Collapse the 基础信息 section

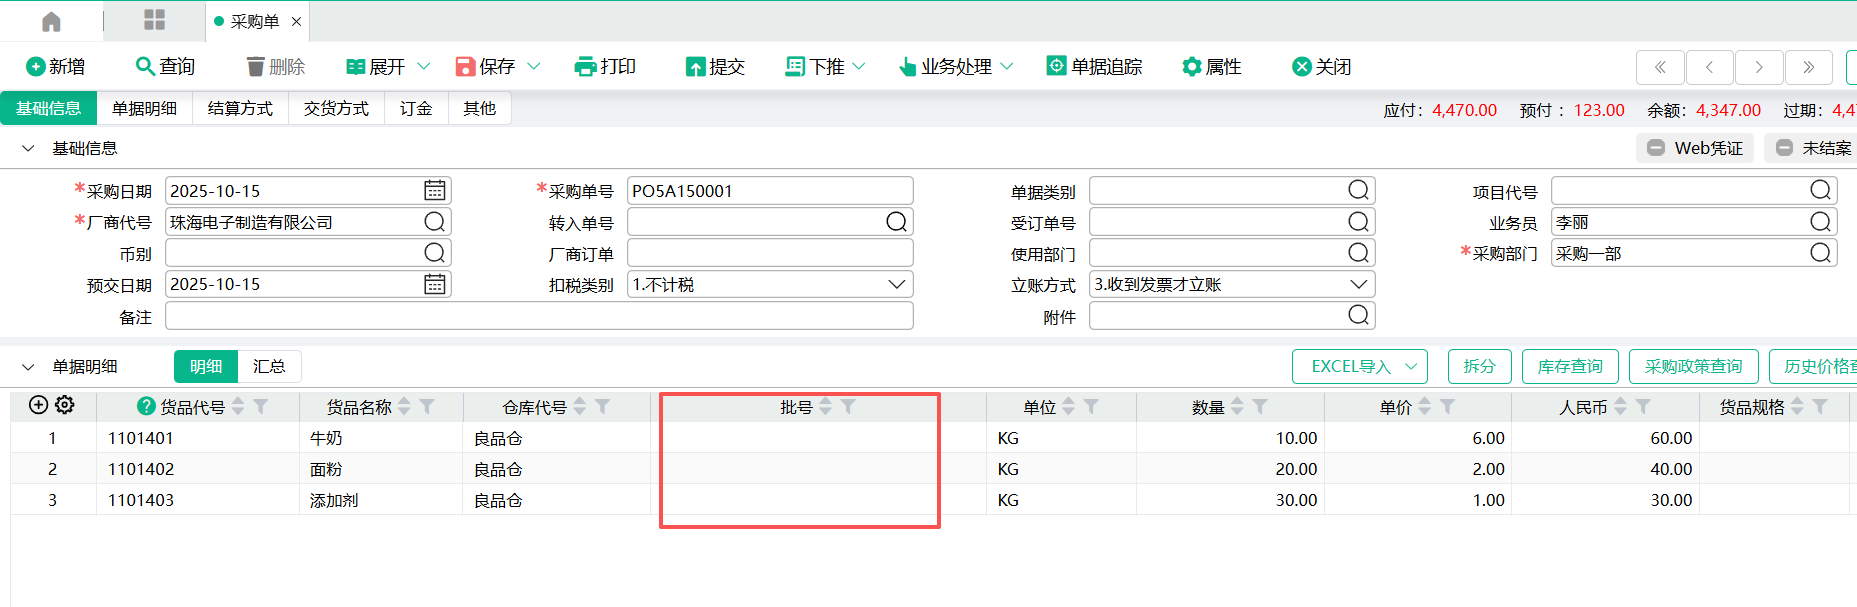point(28,149)
